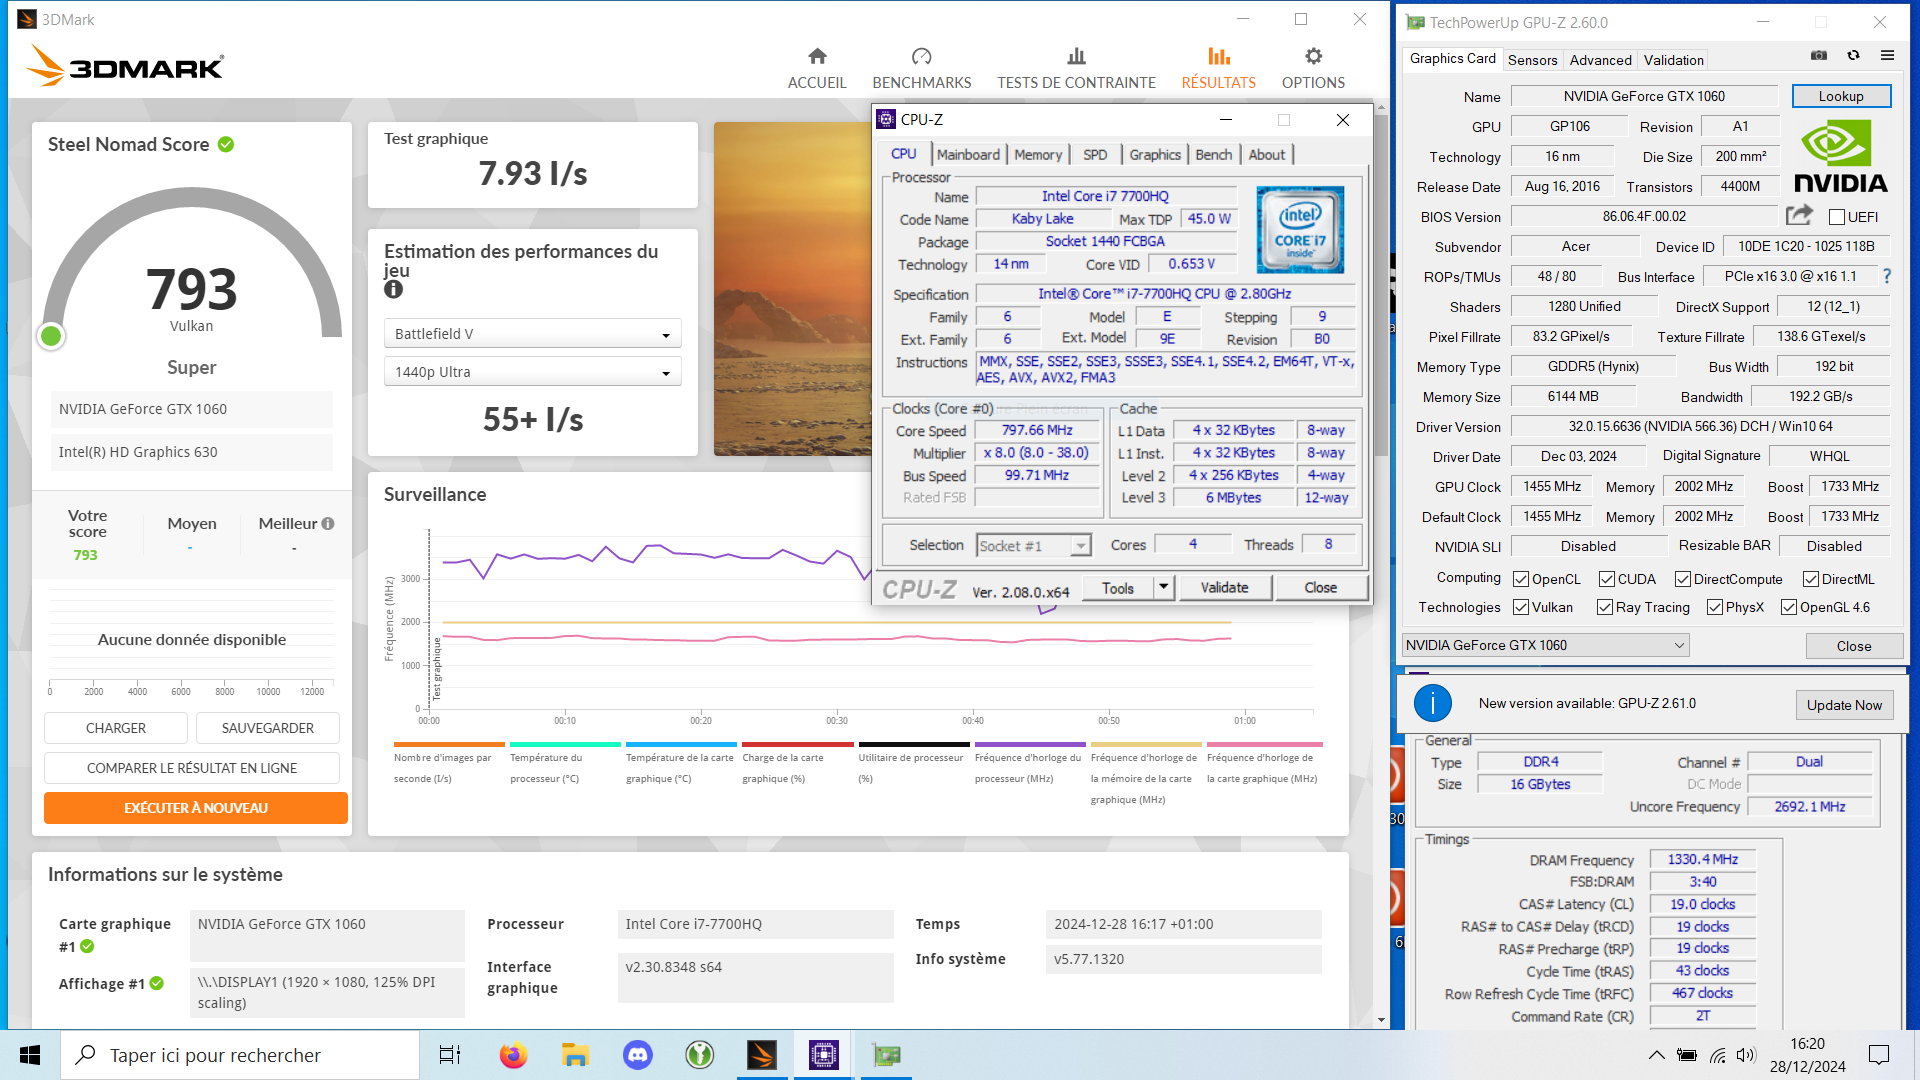The height and width of the screenshot is (1080, 1920).
Task: Toggle the OpenCL checkbox in GPU-Z
Action: point(1521,579)
